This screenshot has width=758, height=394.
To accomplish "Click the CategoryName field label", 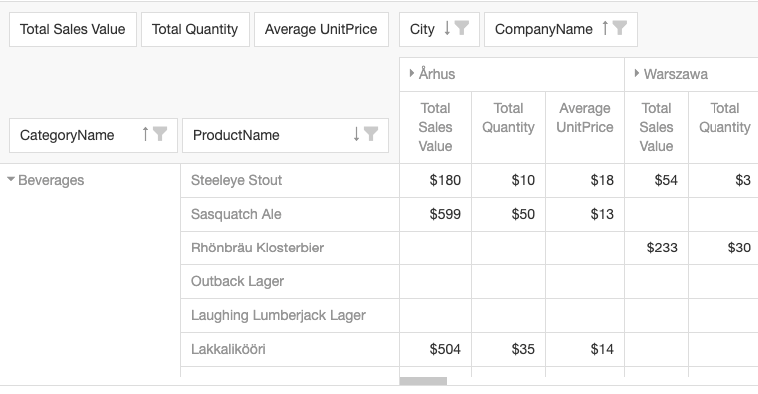I will pyautogui.click(x=67, y=135).
